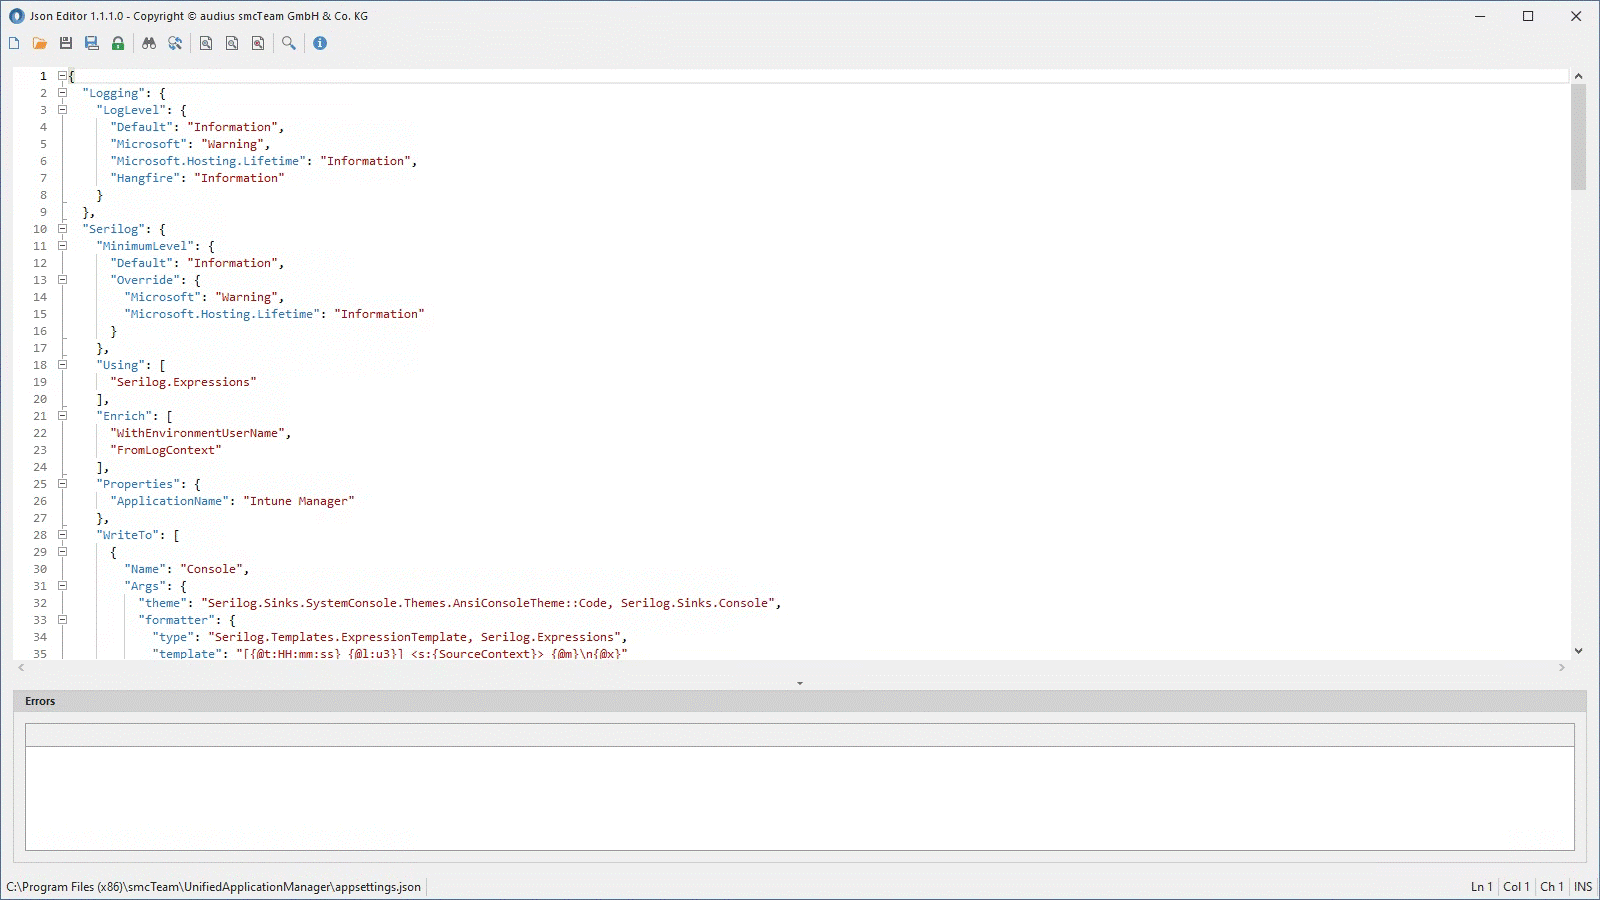Screen dimensions: 1600x900
Task: Create a new file with toolbar icon
Action: (14, 43)
